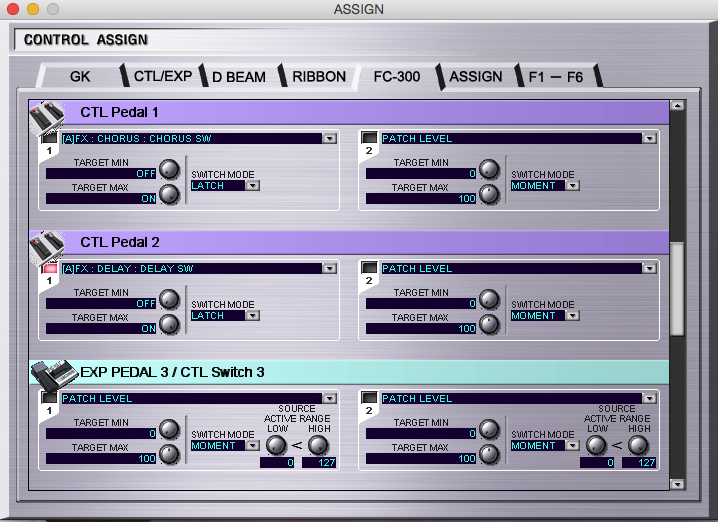The height and width of the screenshot is (522, 718).
Task: Click CTL Pedal 2 TARGET MIN field showing OFF
Action: [x=101, y=304]
